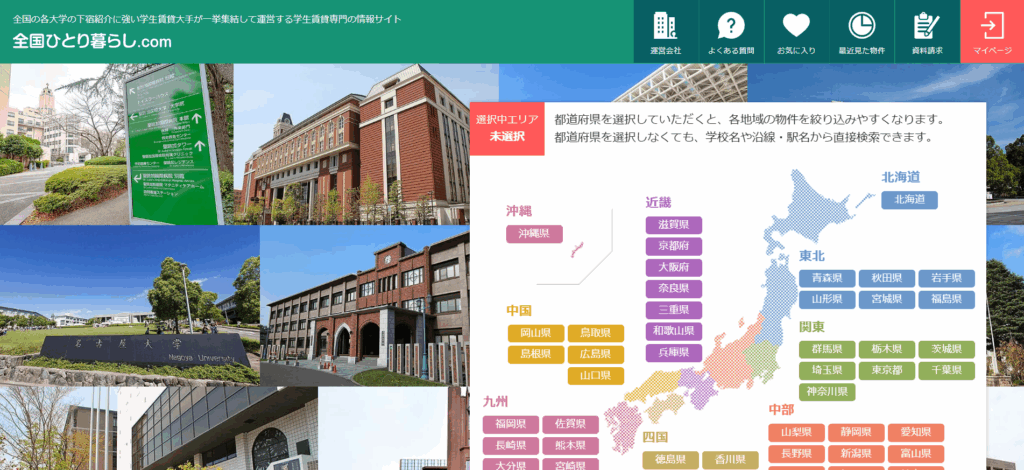Select 広島県 prefecture button
The height and width of the screenshot is (470, 1024).
click(596, 354)
